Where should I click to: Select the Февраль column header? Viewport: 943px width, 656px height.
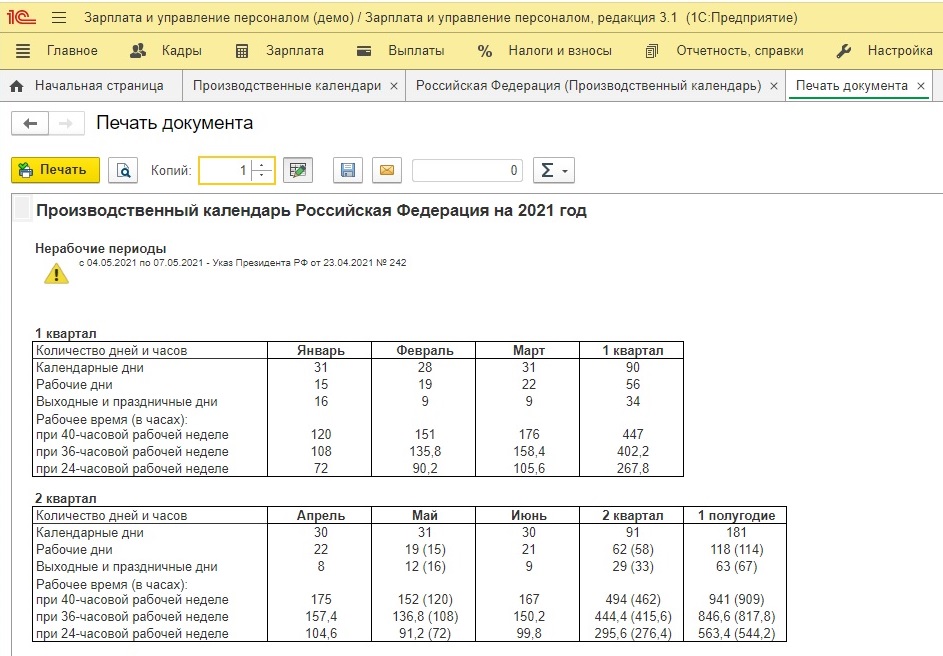coord(425,351)
